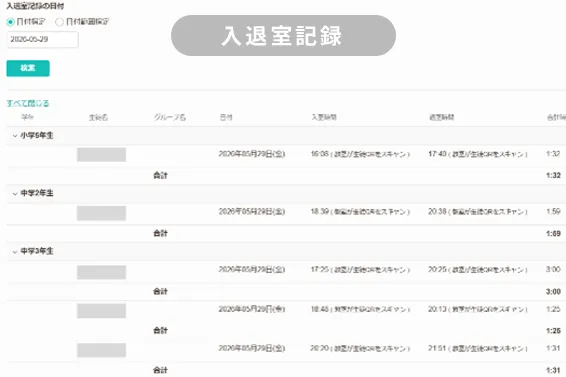Viewport: 566px width, 377px height.
Task: Collapse the 中学3年生 group
Action: pos(15,251)
